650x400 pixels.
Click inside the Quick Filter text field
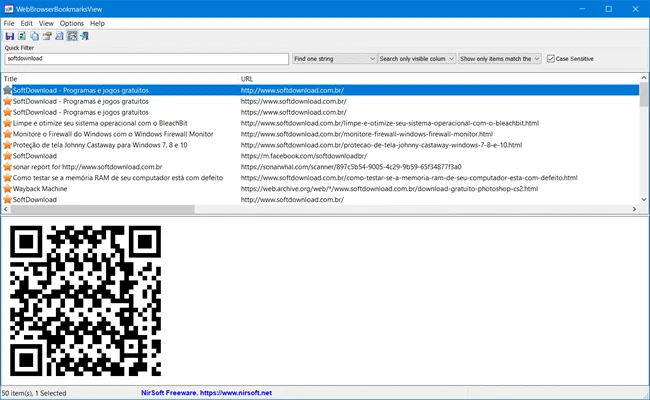(x=146, y=59)
